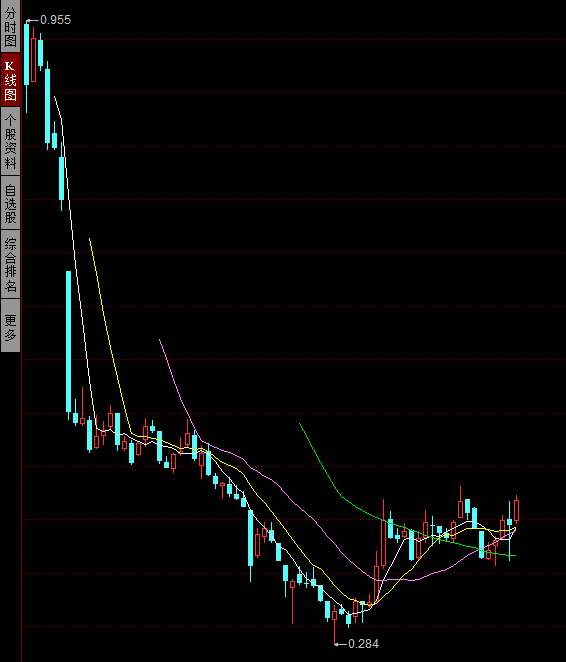566x662 pixels.
Task: Show the 综合排名 tab
Action: point(10,264)
